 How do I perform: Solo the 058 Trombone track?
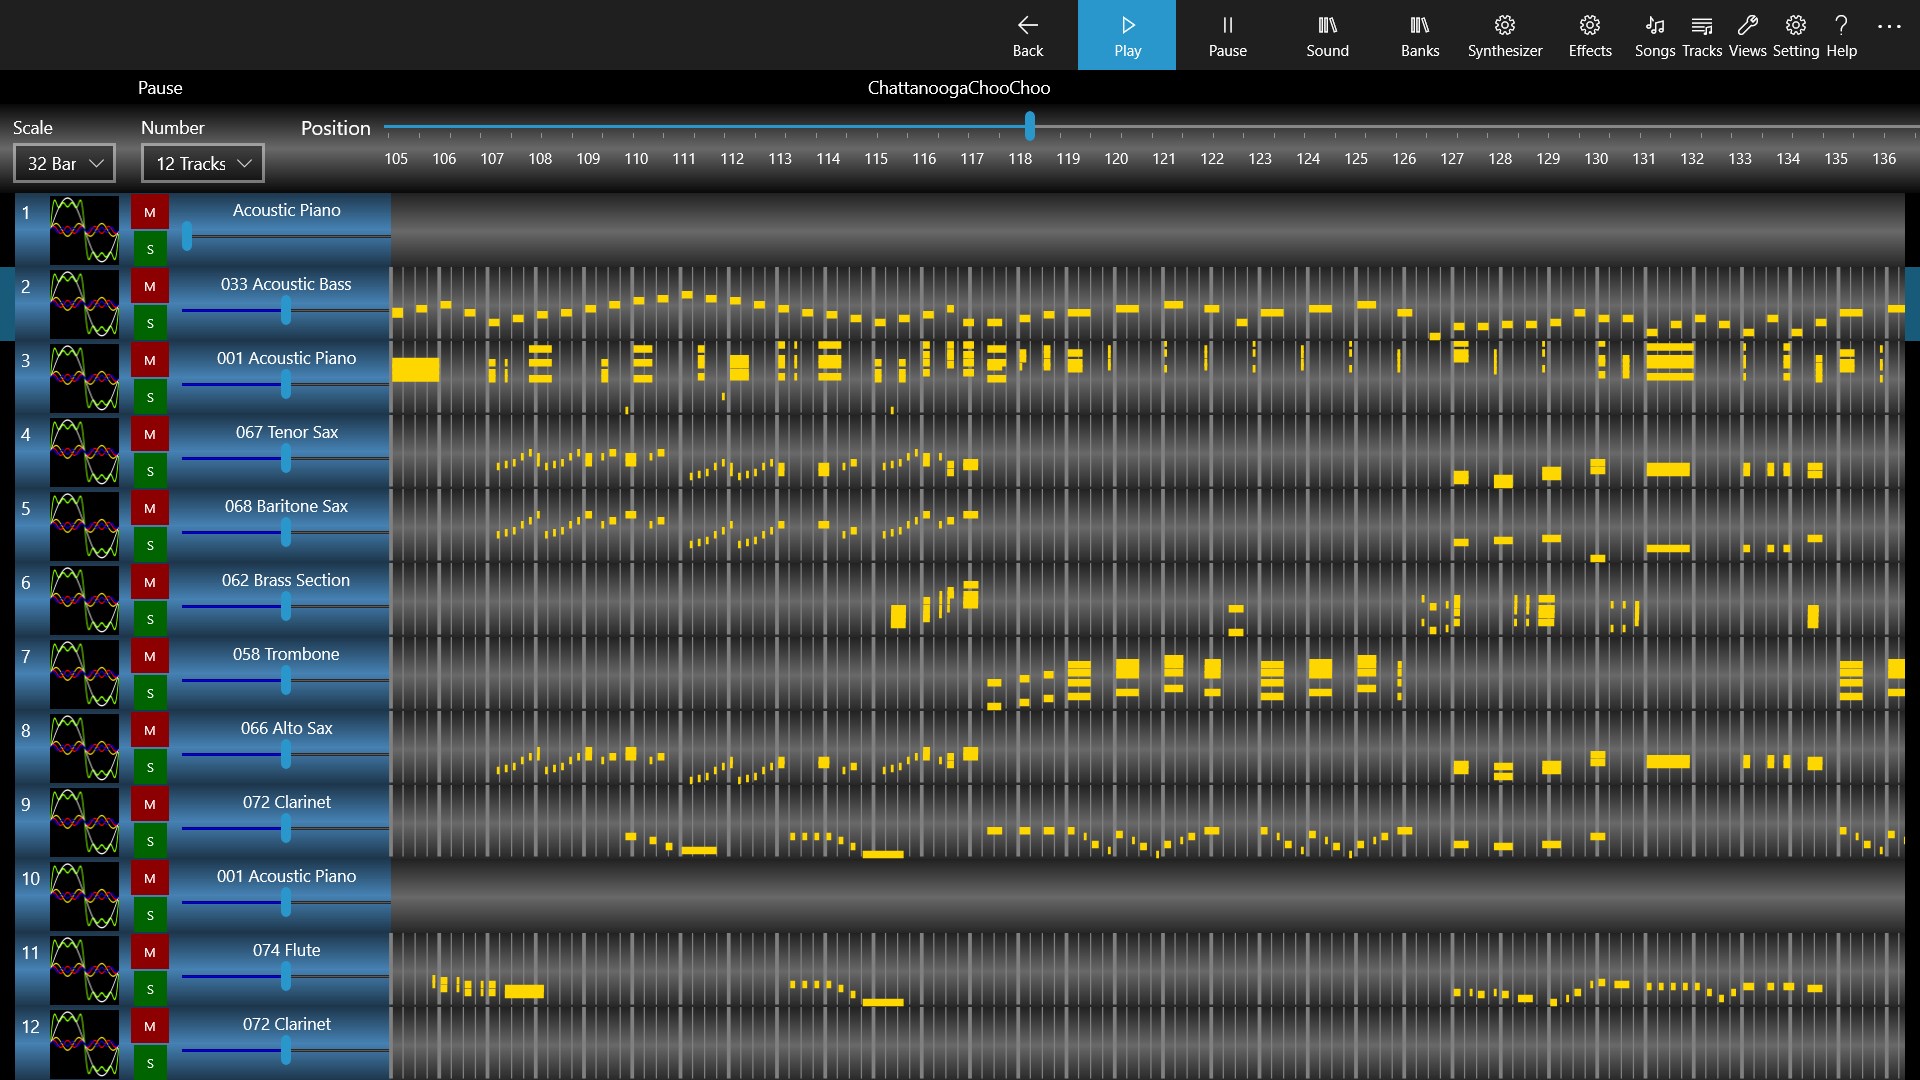pyautogui.click(x=150, y=693)
